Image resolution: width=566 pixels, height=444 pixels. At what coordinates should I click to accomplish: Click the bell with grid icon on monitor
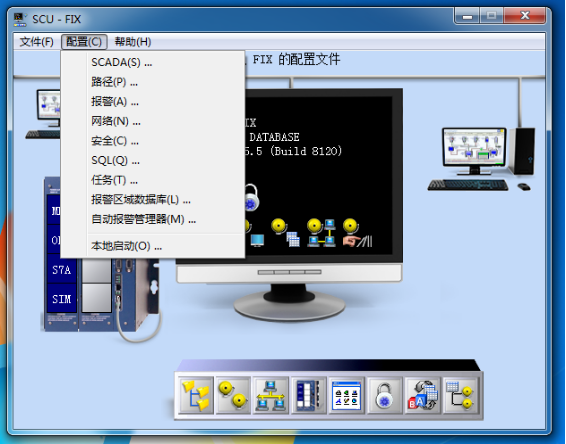click(285, 232)
